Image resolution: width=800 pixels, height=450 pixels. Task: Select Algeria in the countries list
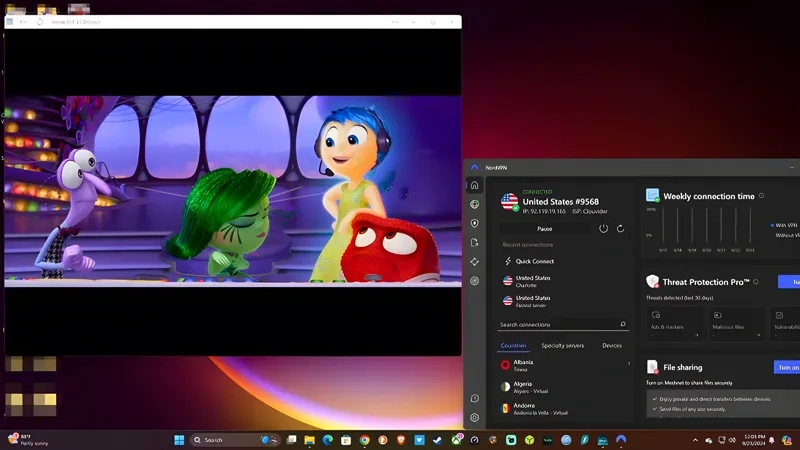(x=565, y=387)
